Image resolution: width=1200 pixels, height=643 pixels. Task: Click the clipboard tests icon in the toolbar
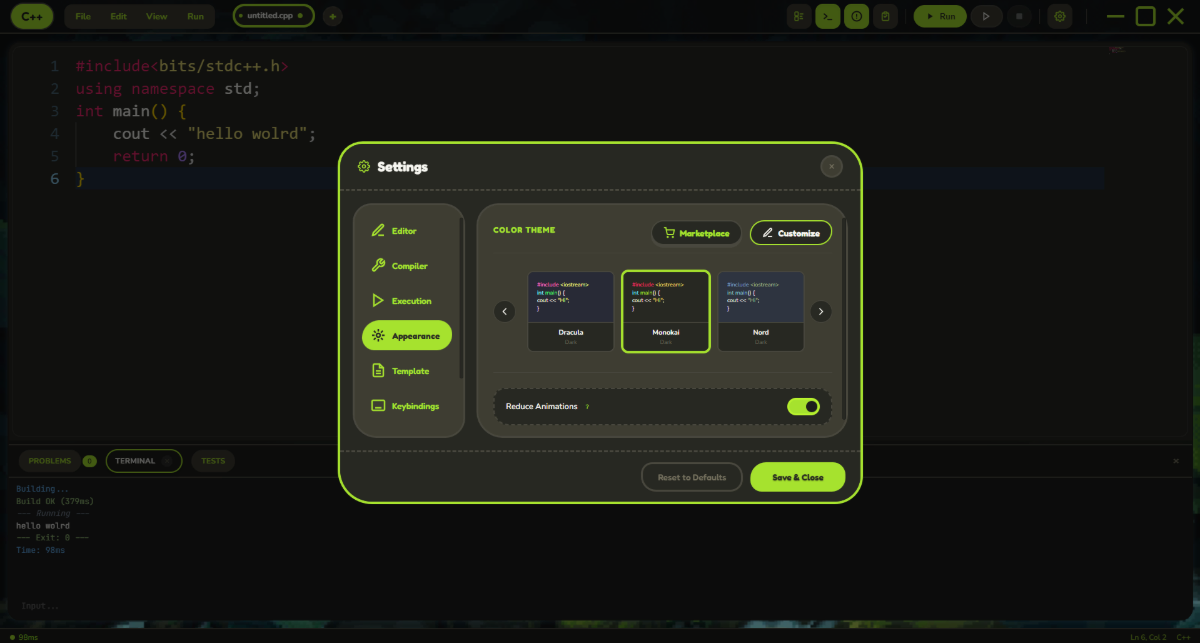pos(886,16)
